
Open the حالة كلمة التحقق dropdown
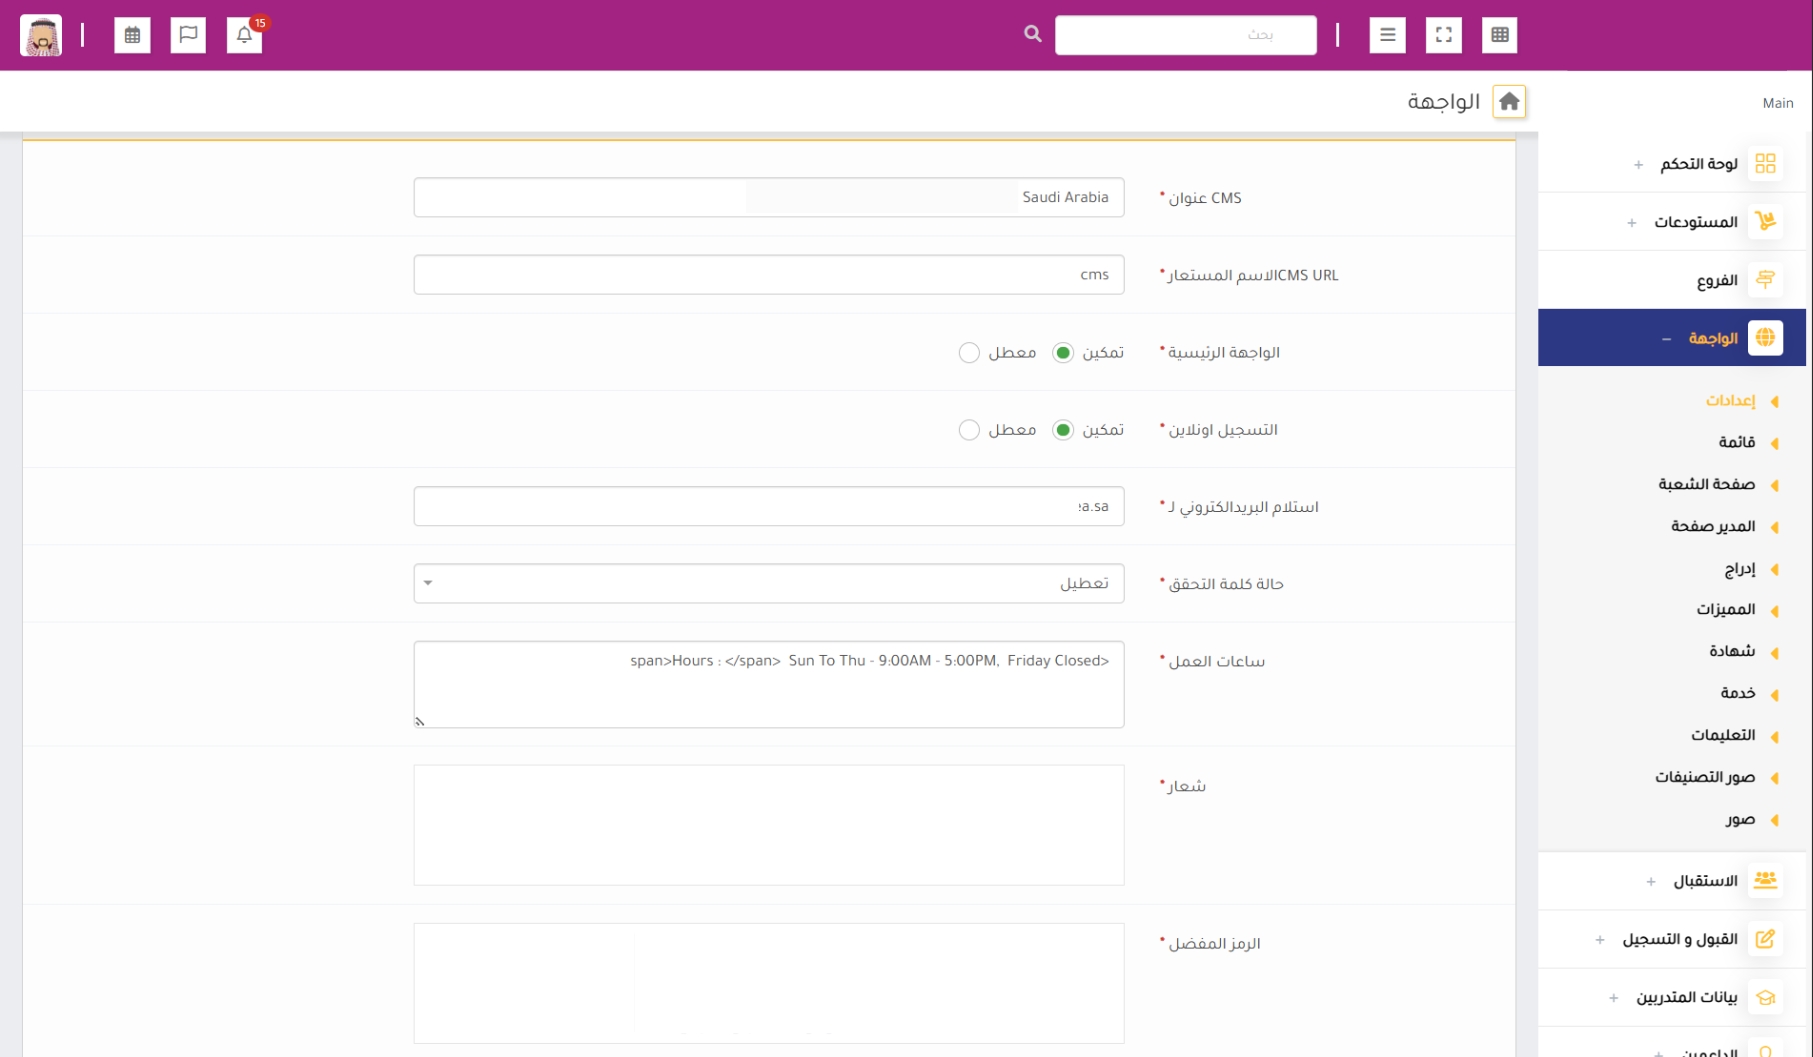(x=768, y=584)
